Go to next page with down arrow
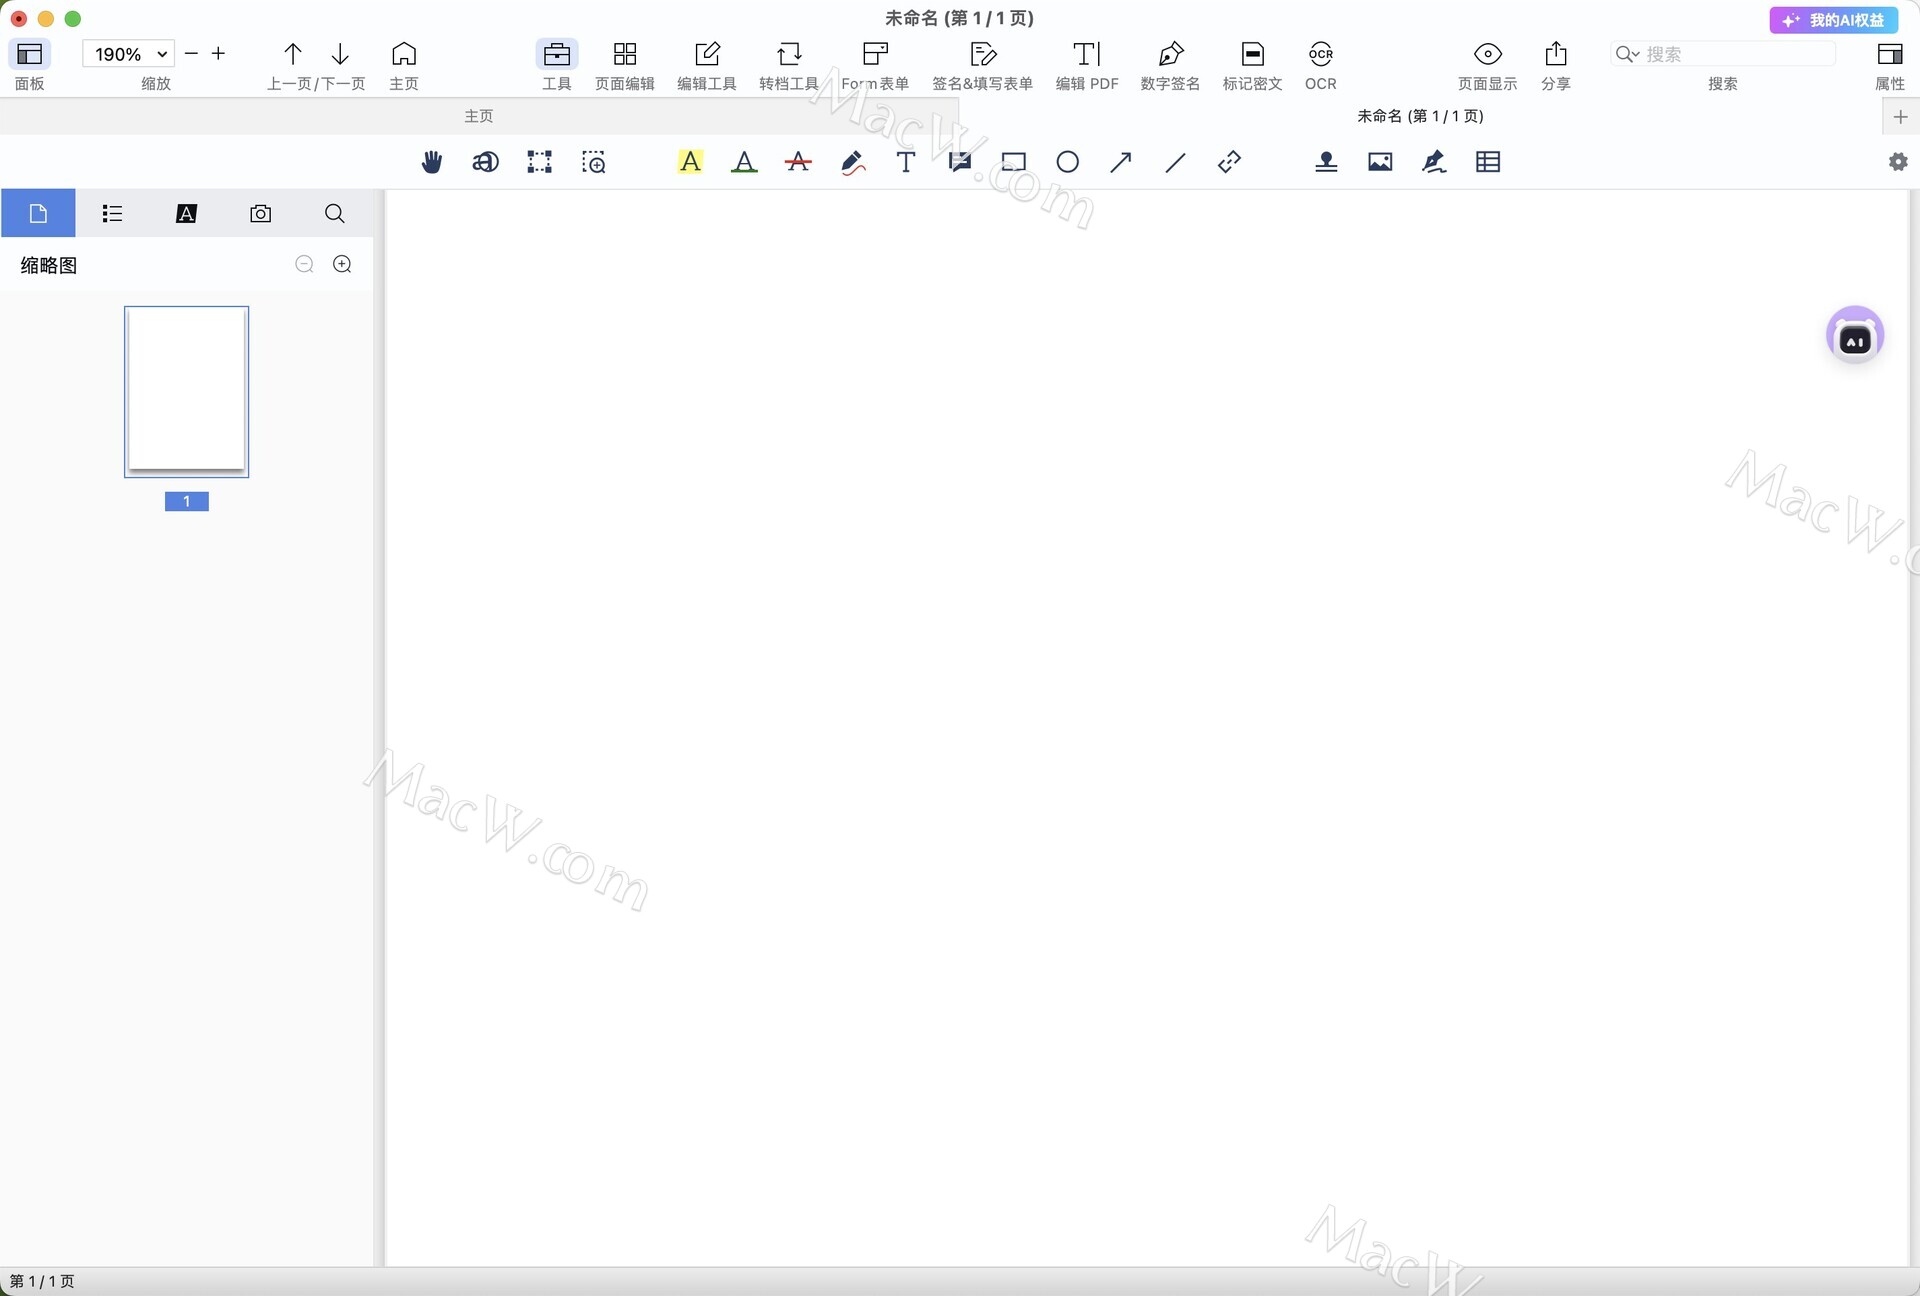 point(340,54)
